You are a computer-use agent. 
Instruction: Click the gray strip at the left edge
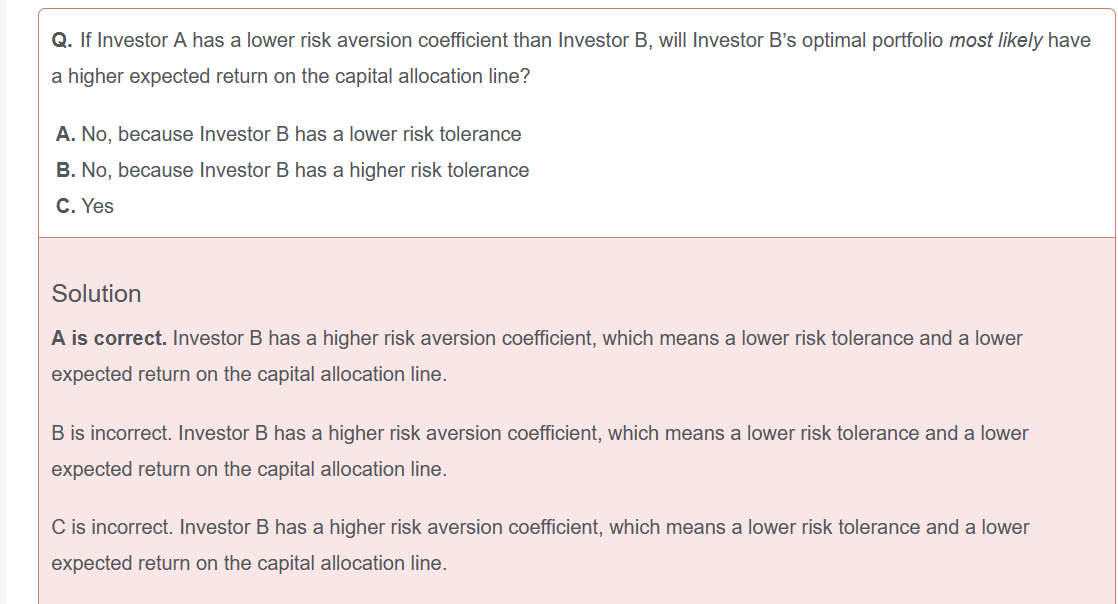pos(3,302)
